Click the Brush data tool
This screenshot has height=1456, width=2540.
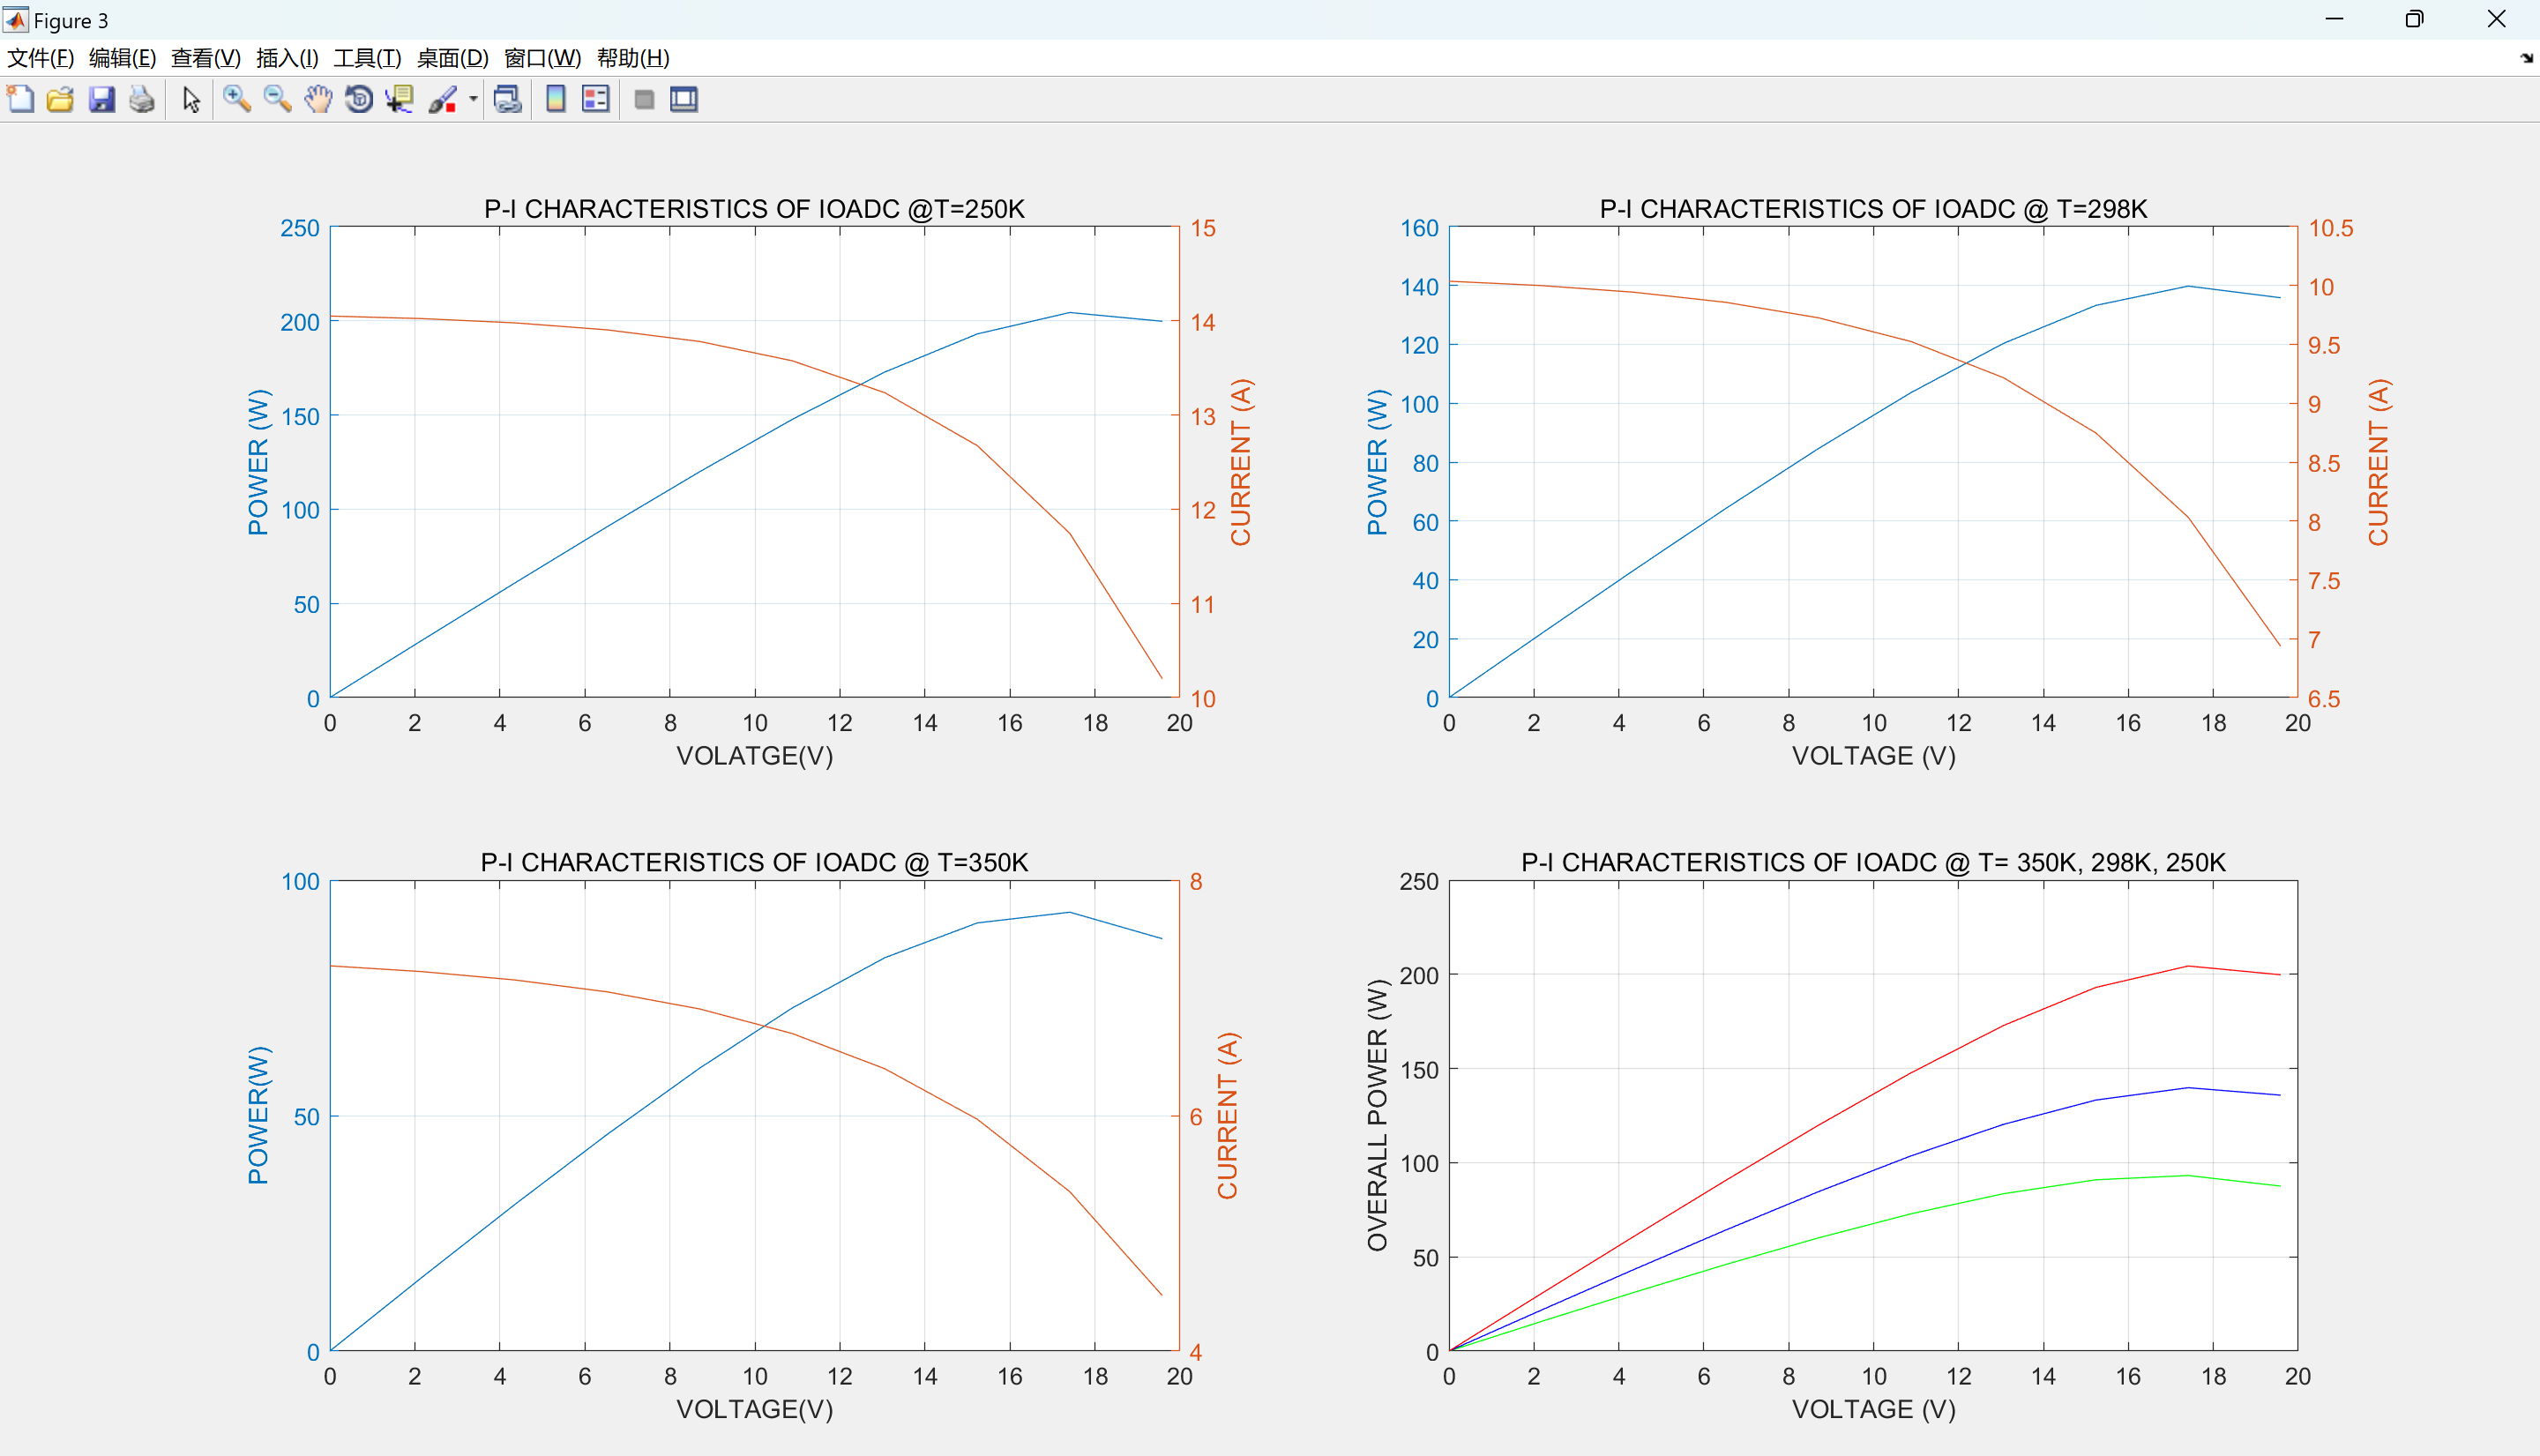[x=442, y=99]
